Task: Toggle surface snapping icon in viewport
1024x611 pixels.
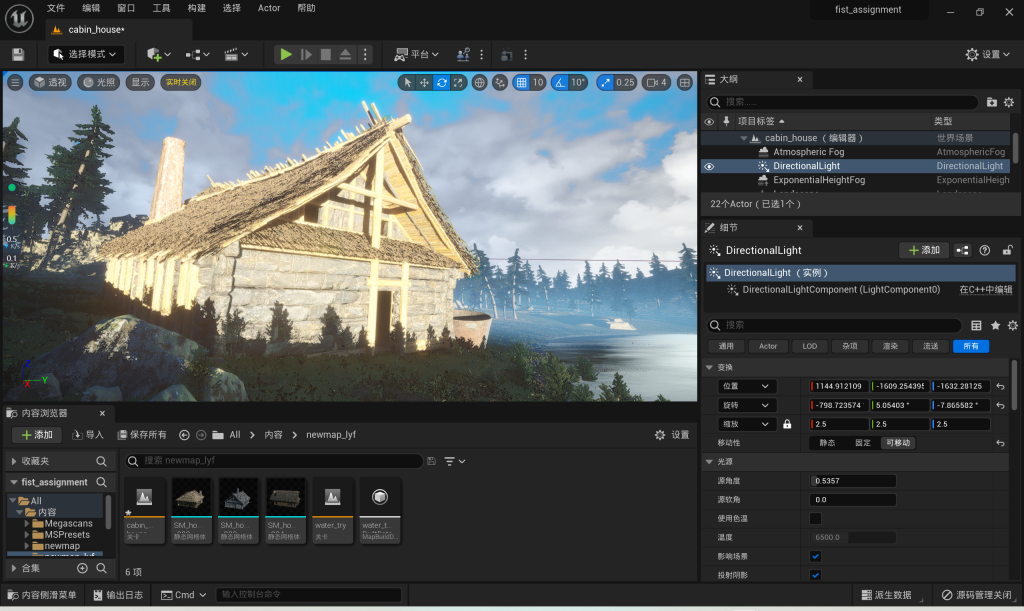Action: 500,82
